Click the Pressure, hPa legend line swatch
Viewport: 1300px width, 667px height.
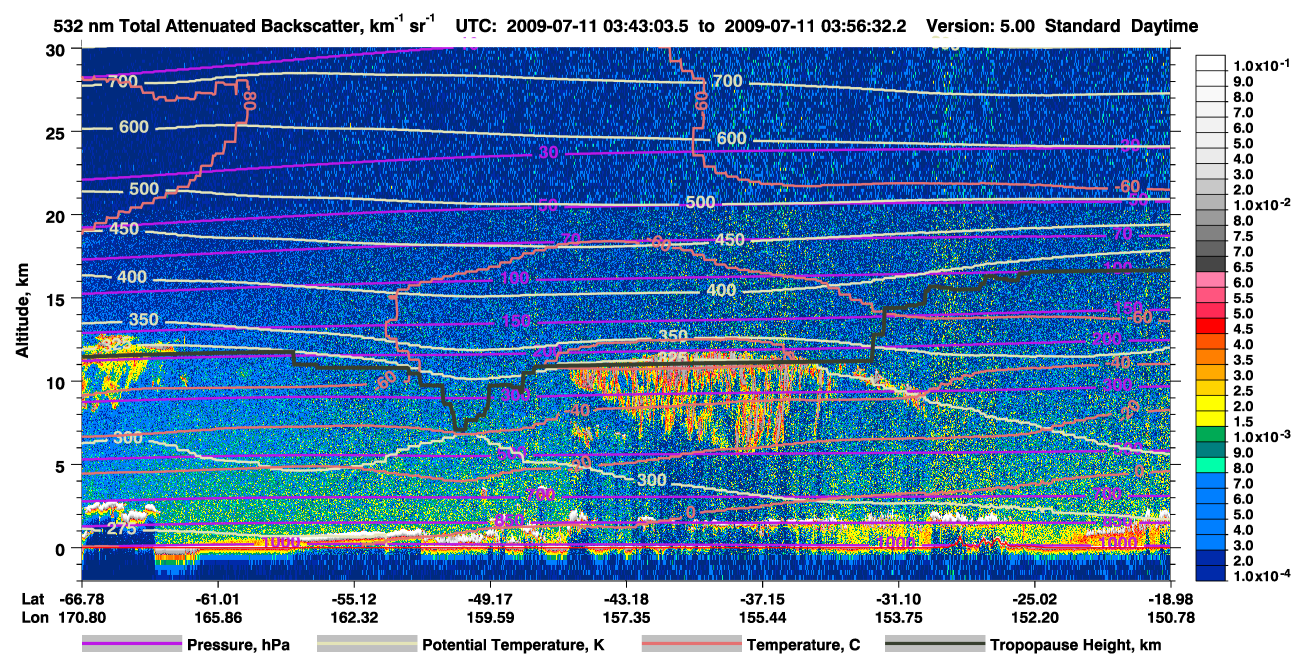click(x=132, y=644)
